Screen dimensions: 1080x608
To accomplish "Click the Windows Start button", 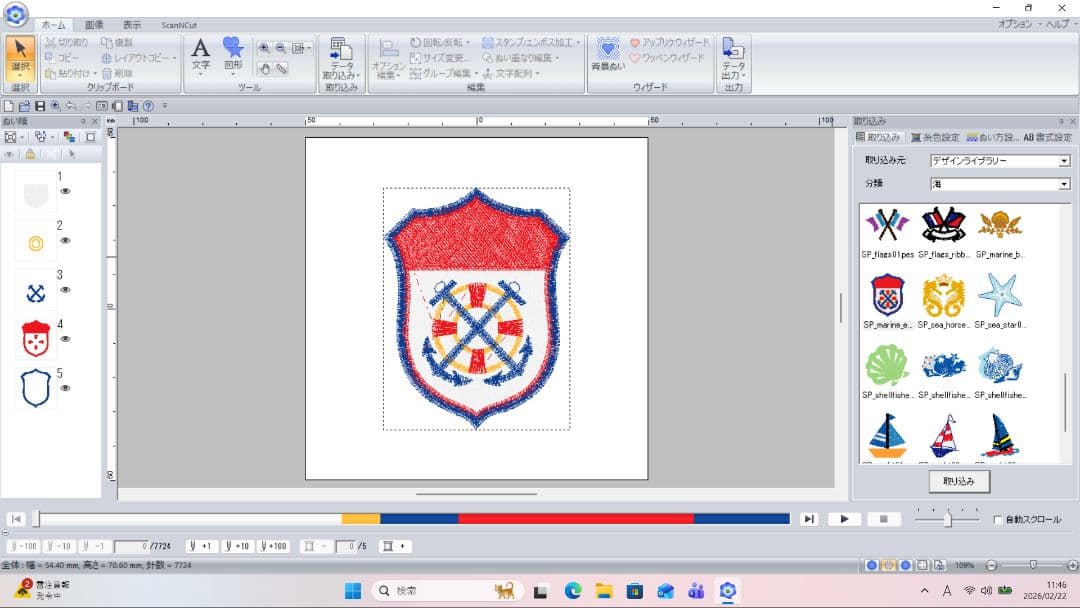I will click(353, 591).
